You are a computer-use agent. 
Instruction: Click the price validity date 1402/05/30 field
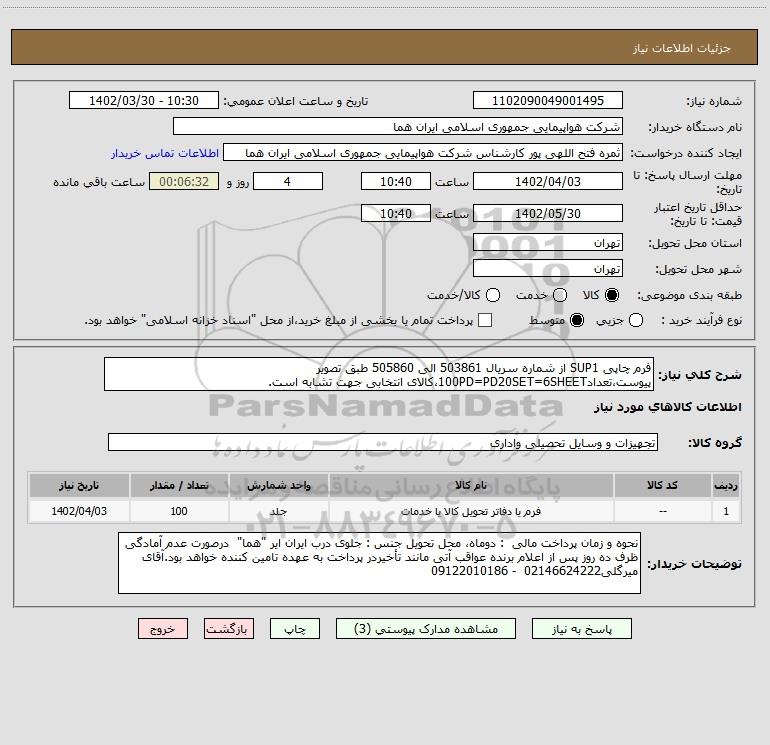coord(548,213)
